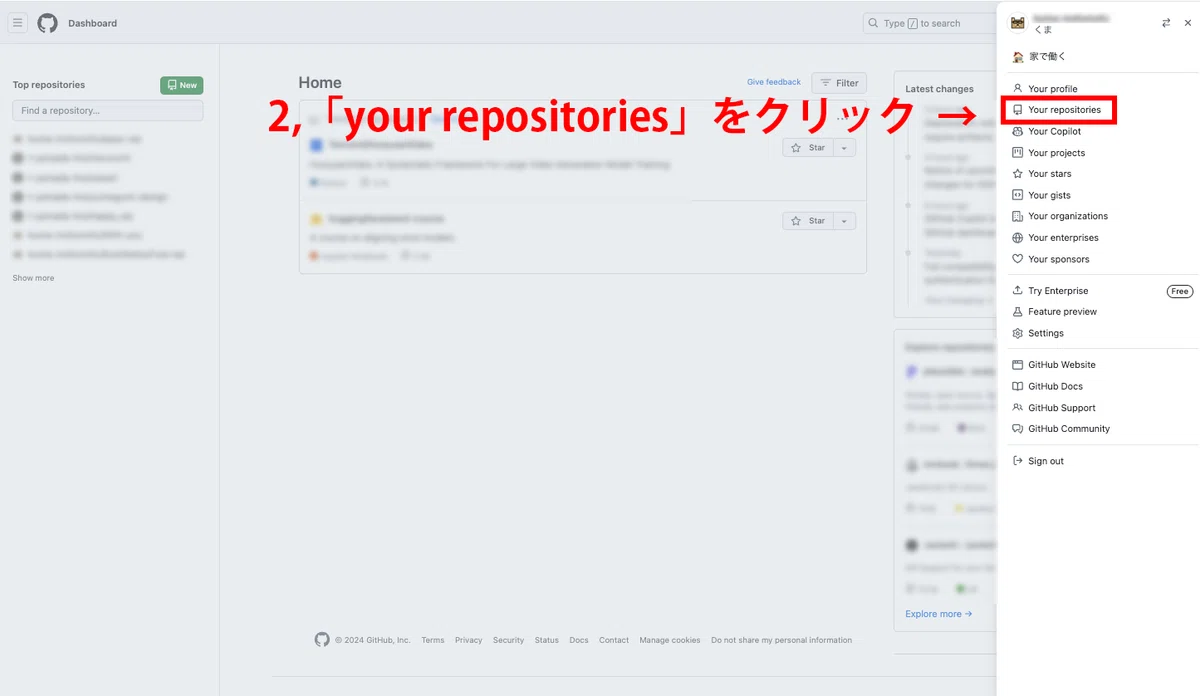Click Show more under Top repositories
This screenshot has height=696, width=1200.
[33, 278]
